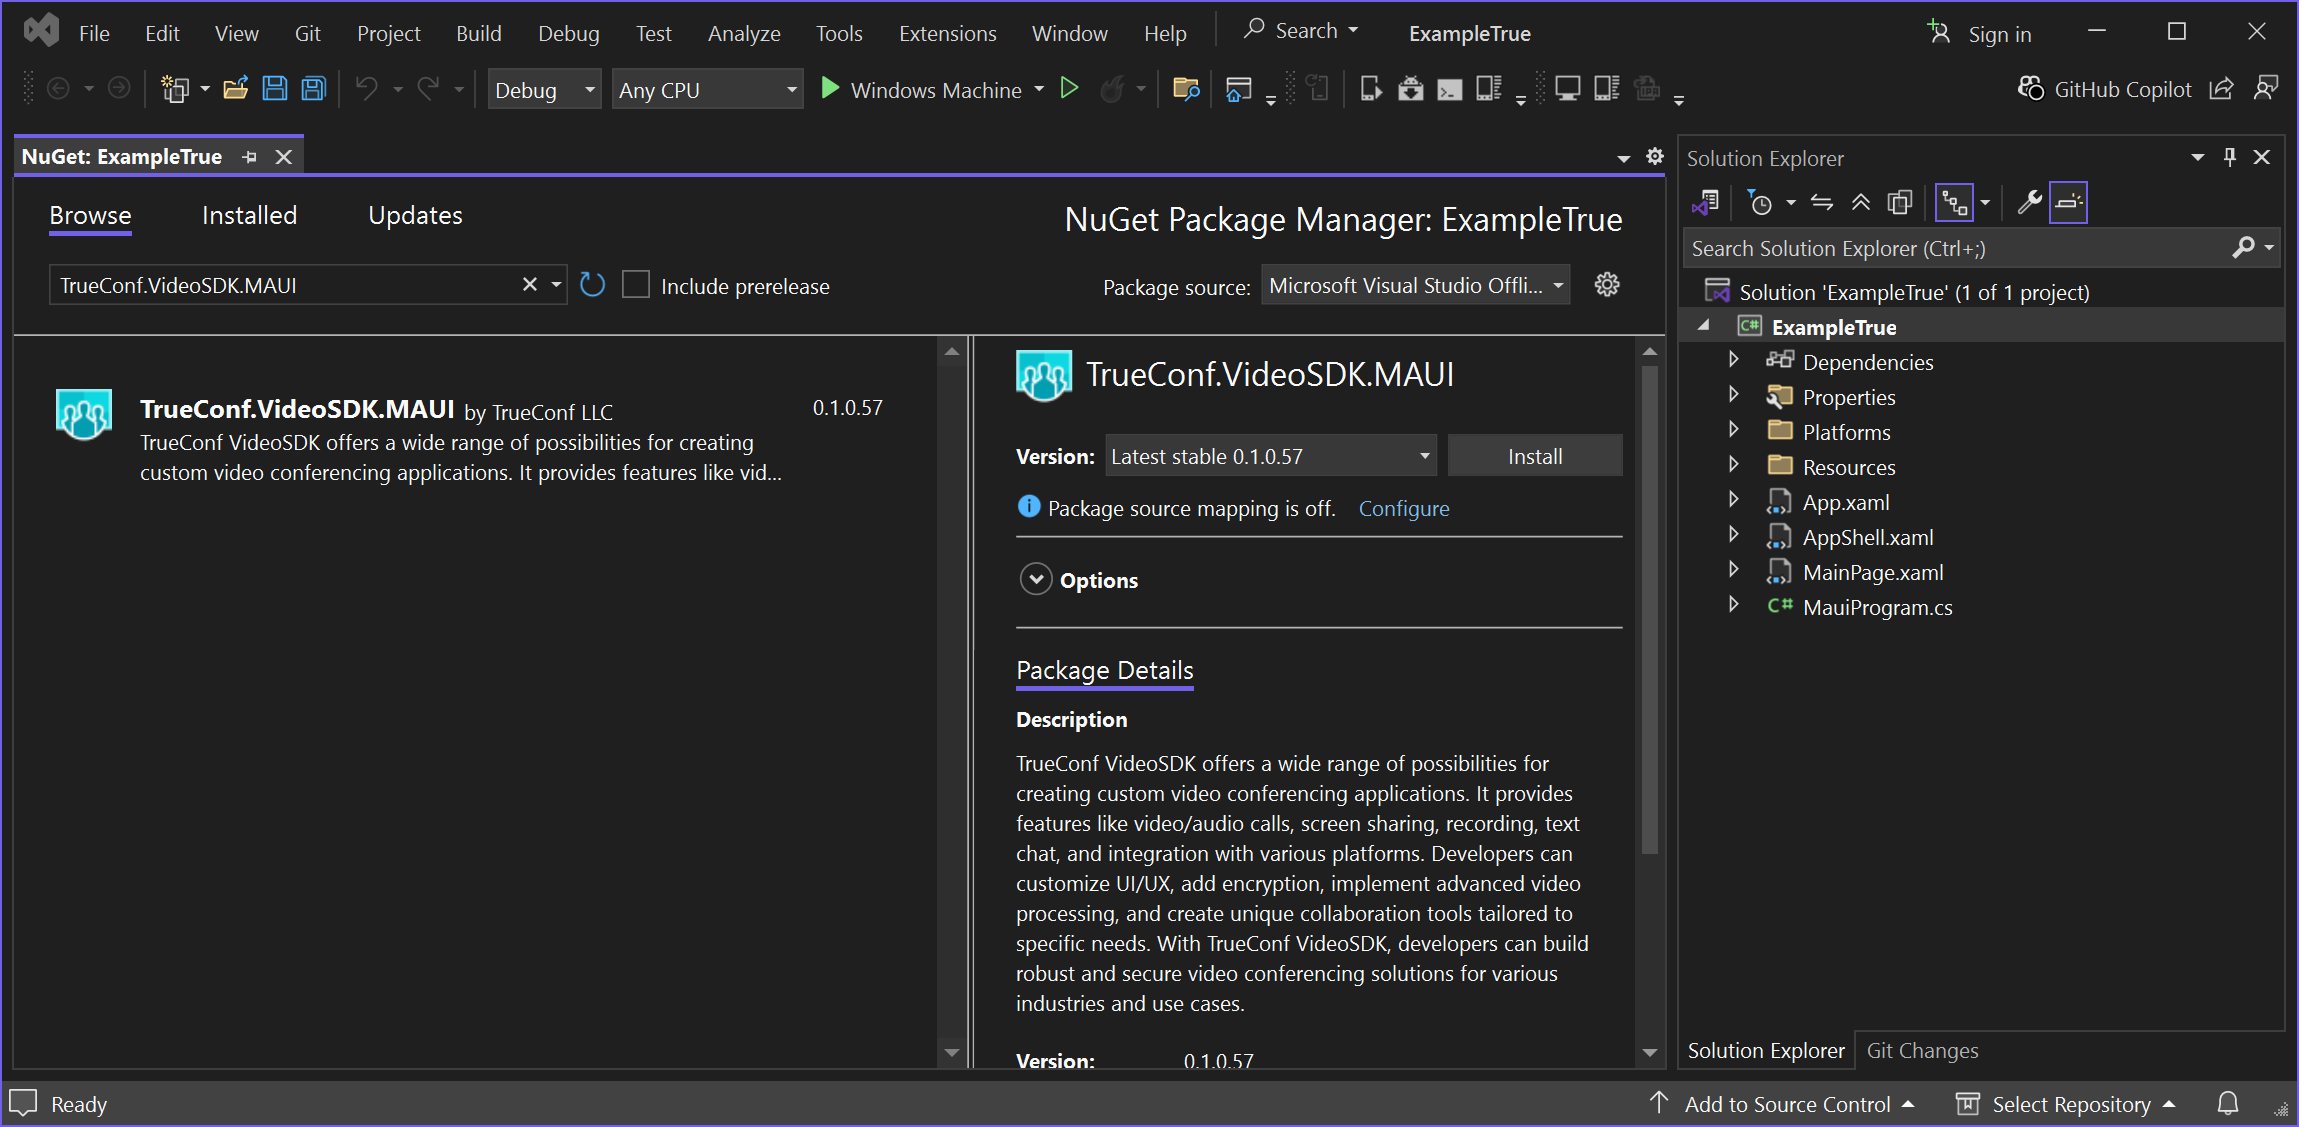Viewport: 2299px width, 1127px height.
Task: Expand the Options section chevron
Action: coord(1036,579)
